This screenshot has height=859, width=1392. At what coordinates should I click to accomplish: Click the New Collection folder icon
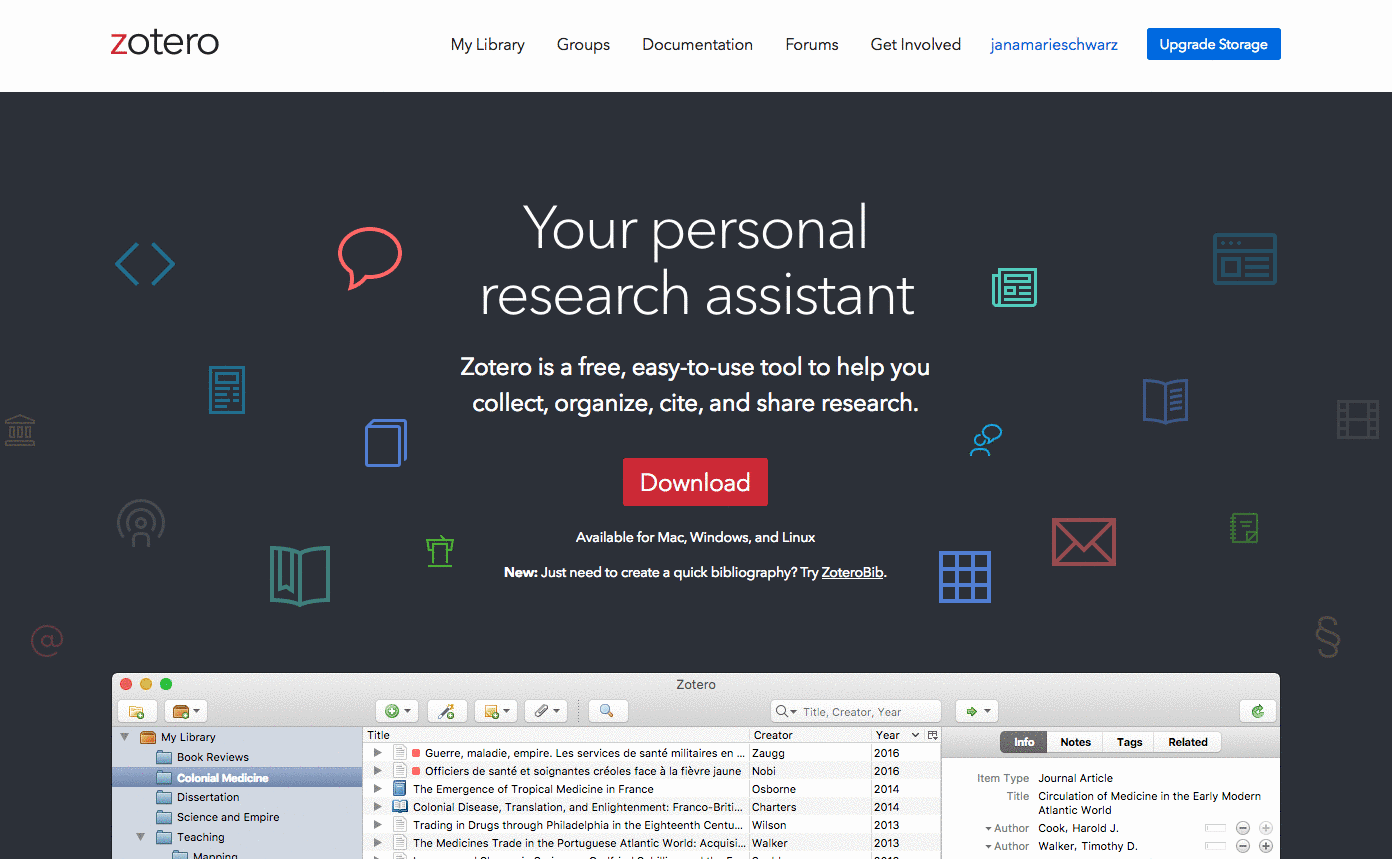coord(137,711)
